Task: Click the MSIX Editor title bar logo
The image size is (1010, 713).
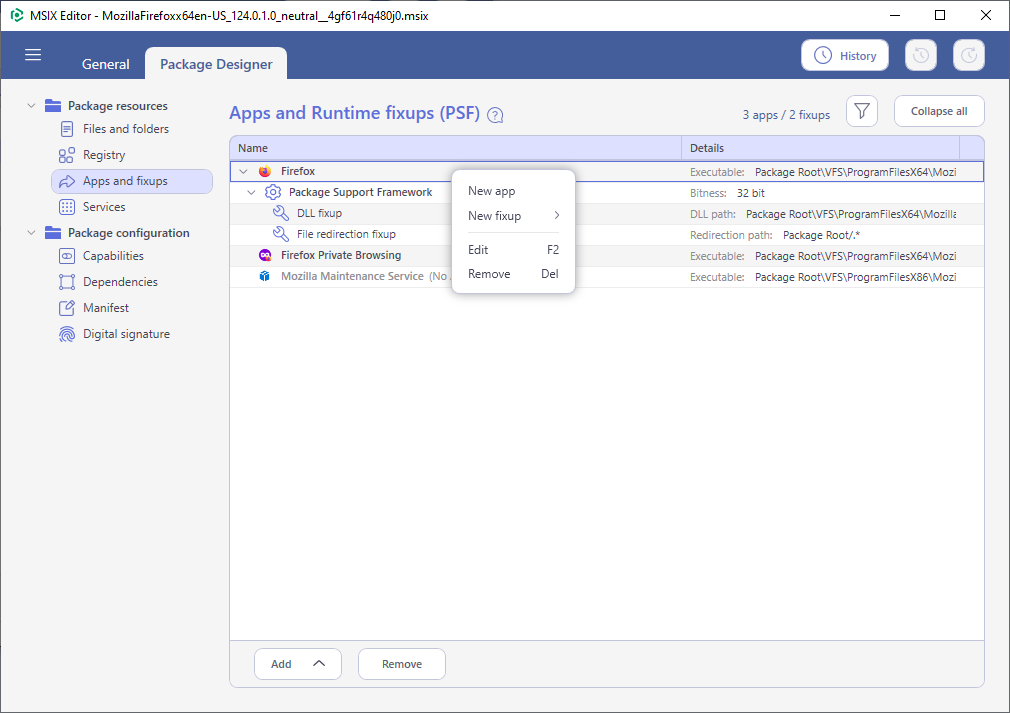Action: (17, 15)
